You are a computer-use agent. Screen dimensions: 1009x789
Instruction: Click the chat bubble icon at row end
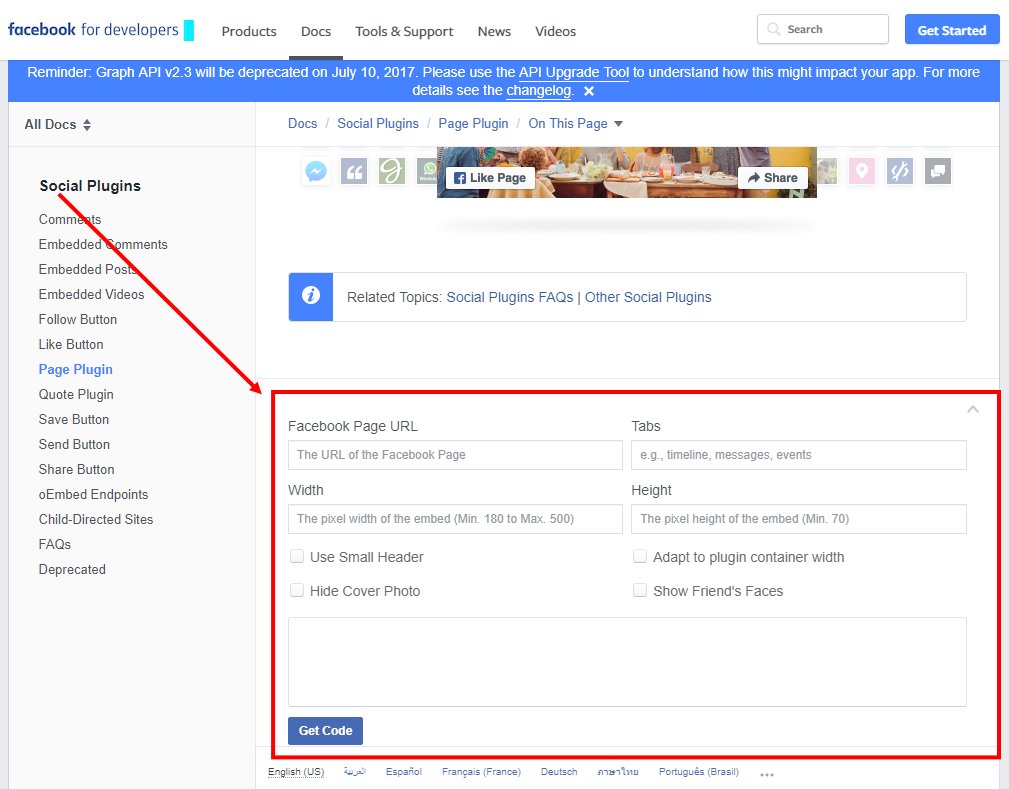937,170
